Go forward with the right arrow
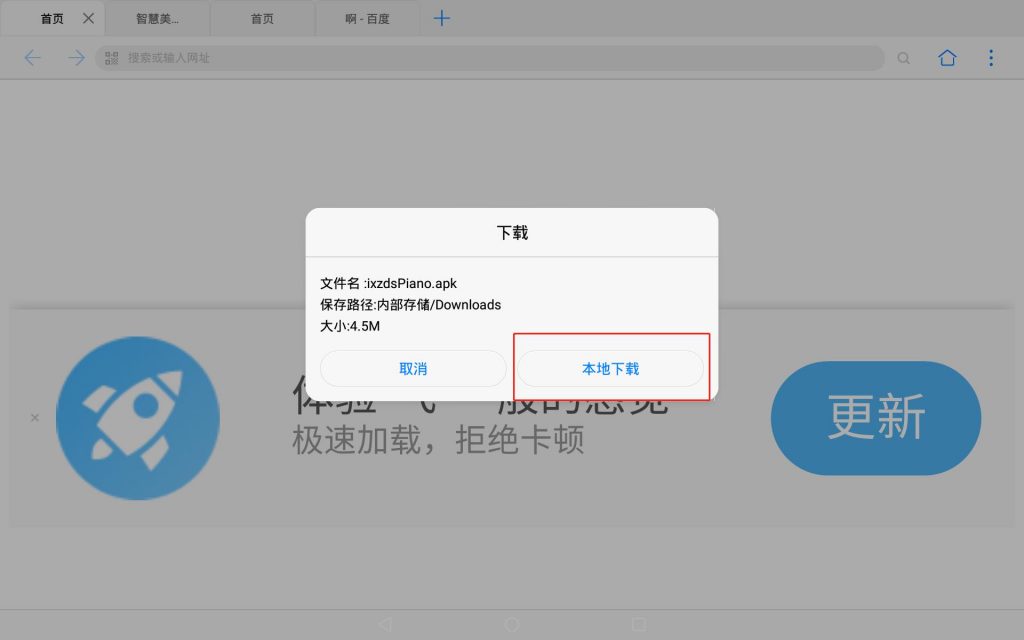Viewport: 1024px width, 640px height. pyautogui.click(x=76, y=58)
